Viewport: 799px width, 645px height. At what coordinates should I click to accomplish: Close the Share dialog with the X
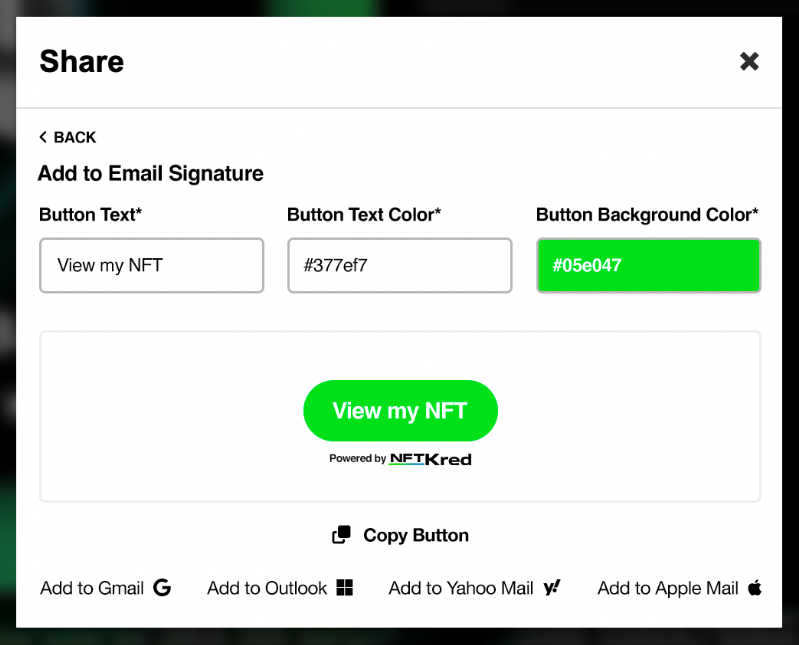coord(749,61)
